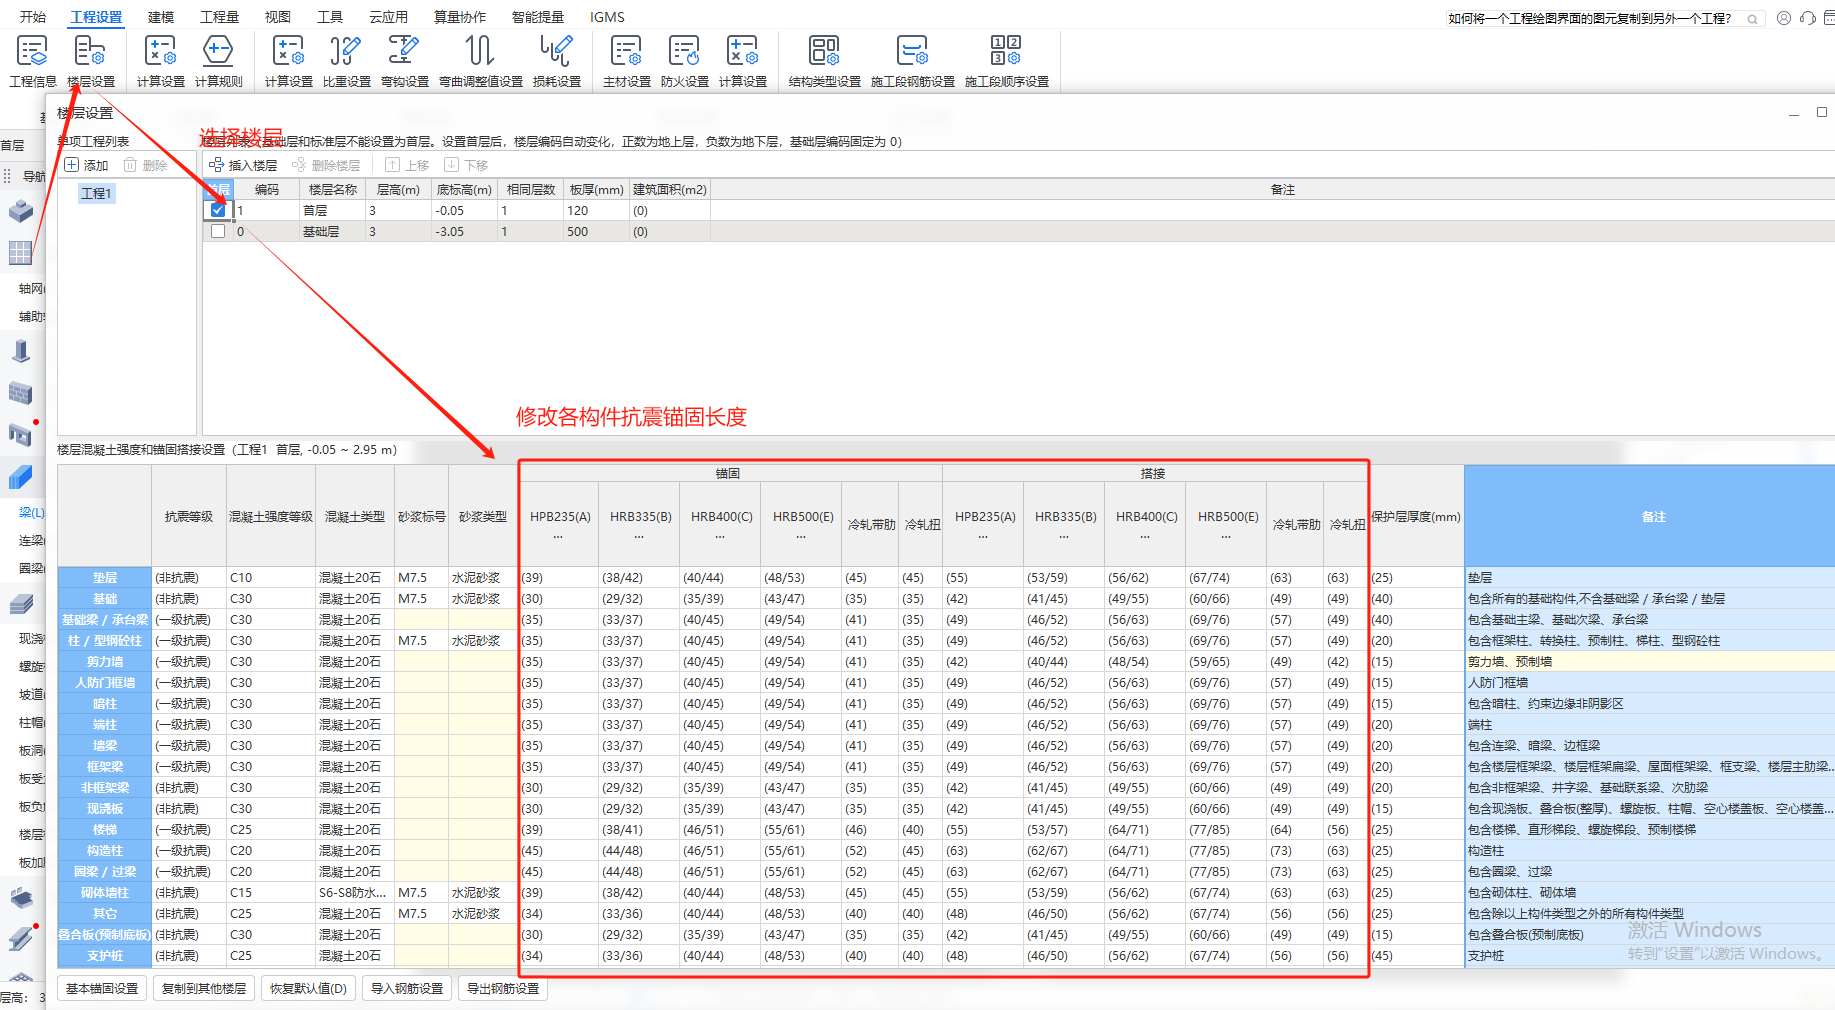The image size is (1835, 1010).
Task: Select the 支护桩 row header
Action: [x=105, y=956]
